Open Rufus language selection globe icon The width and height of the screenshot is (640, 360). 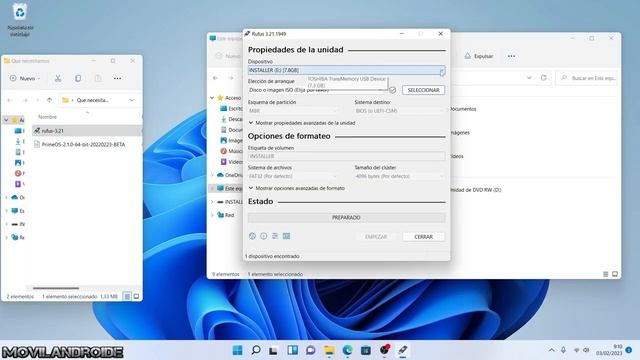pos(252,236)
